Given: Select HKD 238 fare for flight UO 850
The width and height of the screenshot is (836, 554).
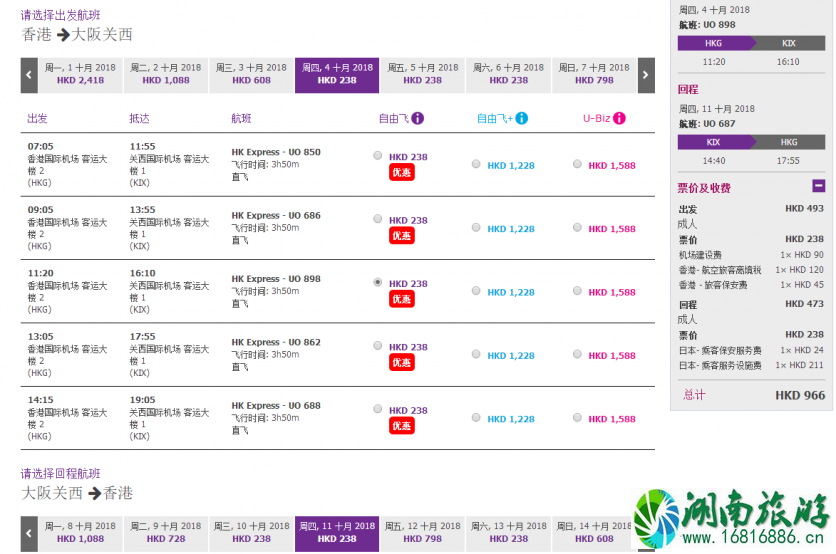Looking at the screenshot, I should pyautogui.click(x=377, y=156).
